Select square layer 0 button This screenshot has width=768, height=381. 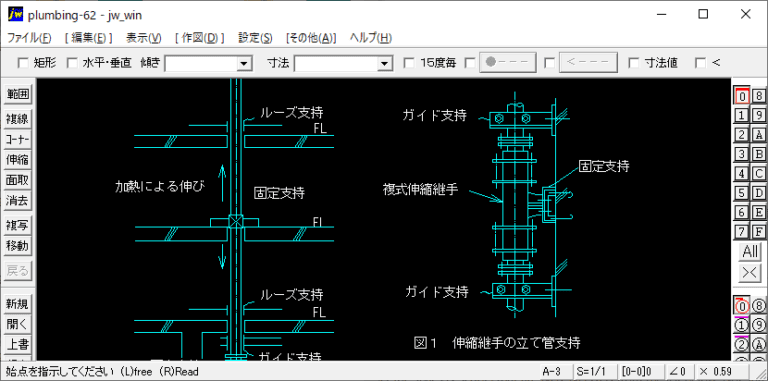pos(742,96)
